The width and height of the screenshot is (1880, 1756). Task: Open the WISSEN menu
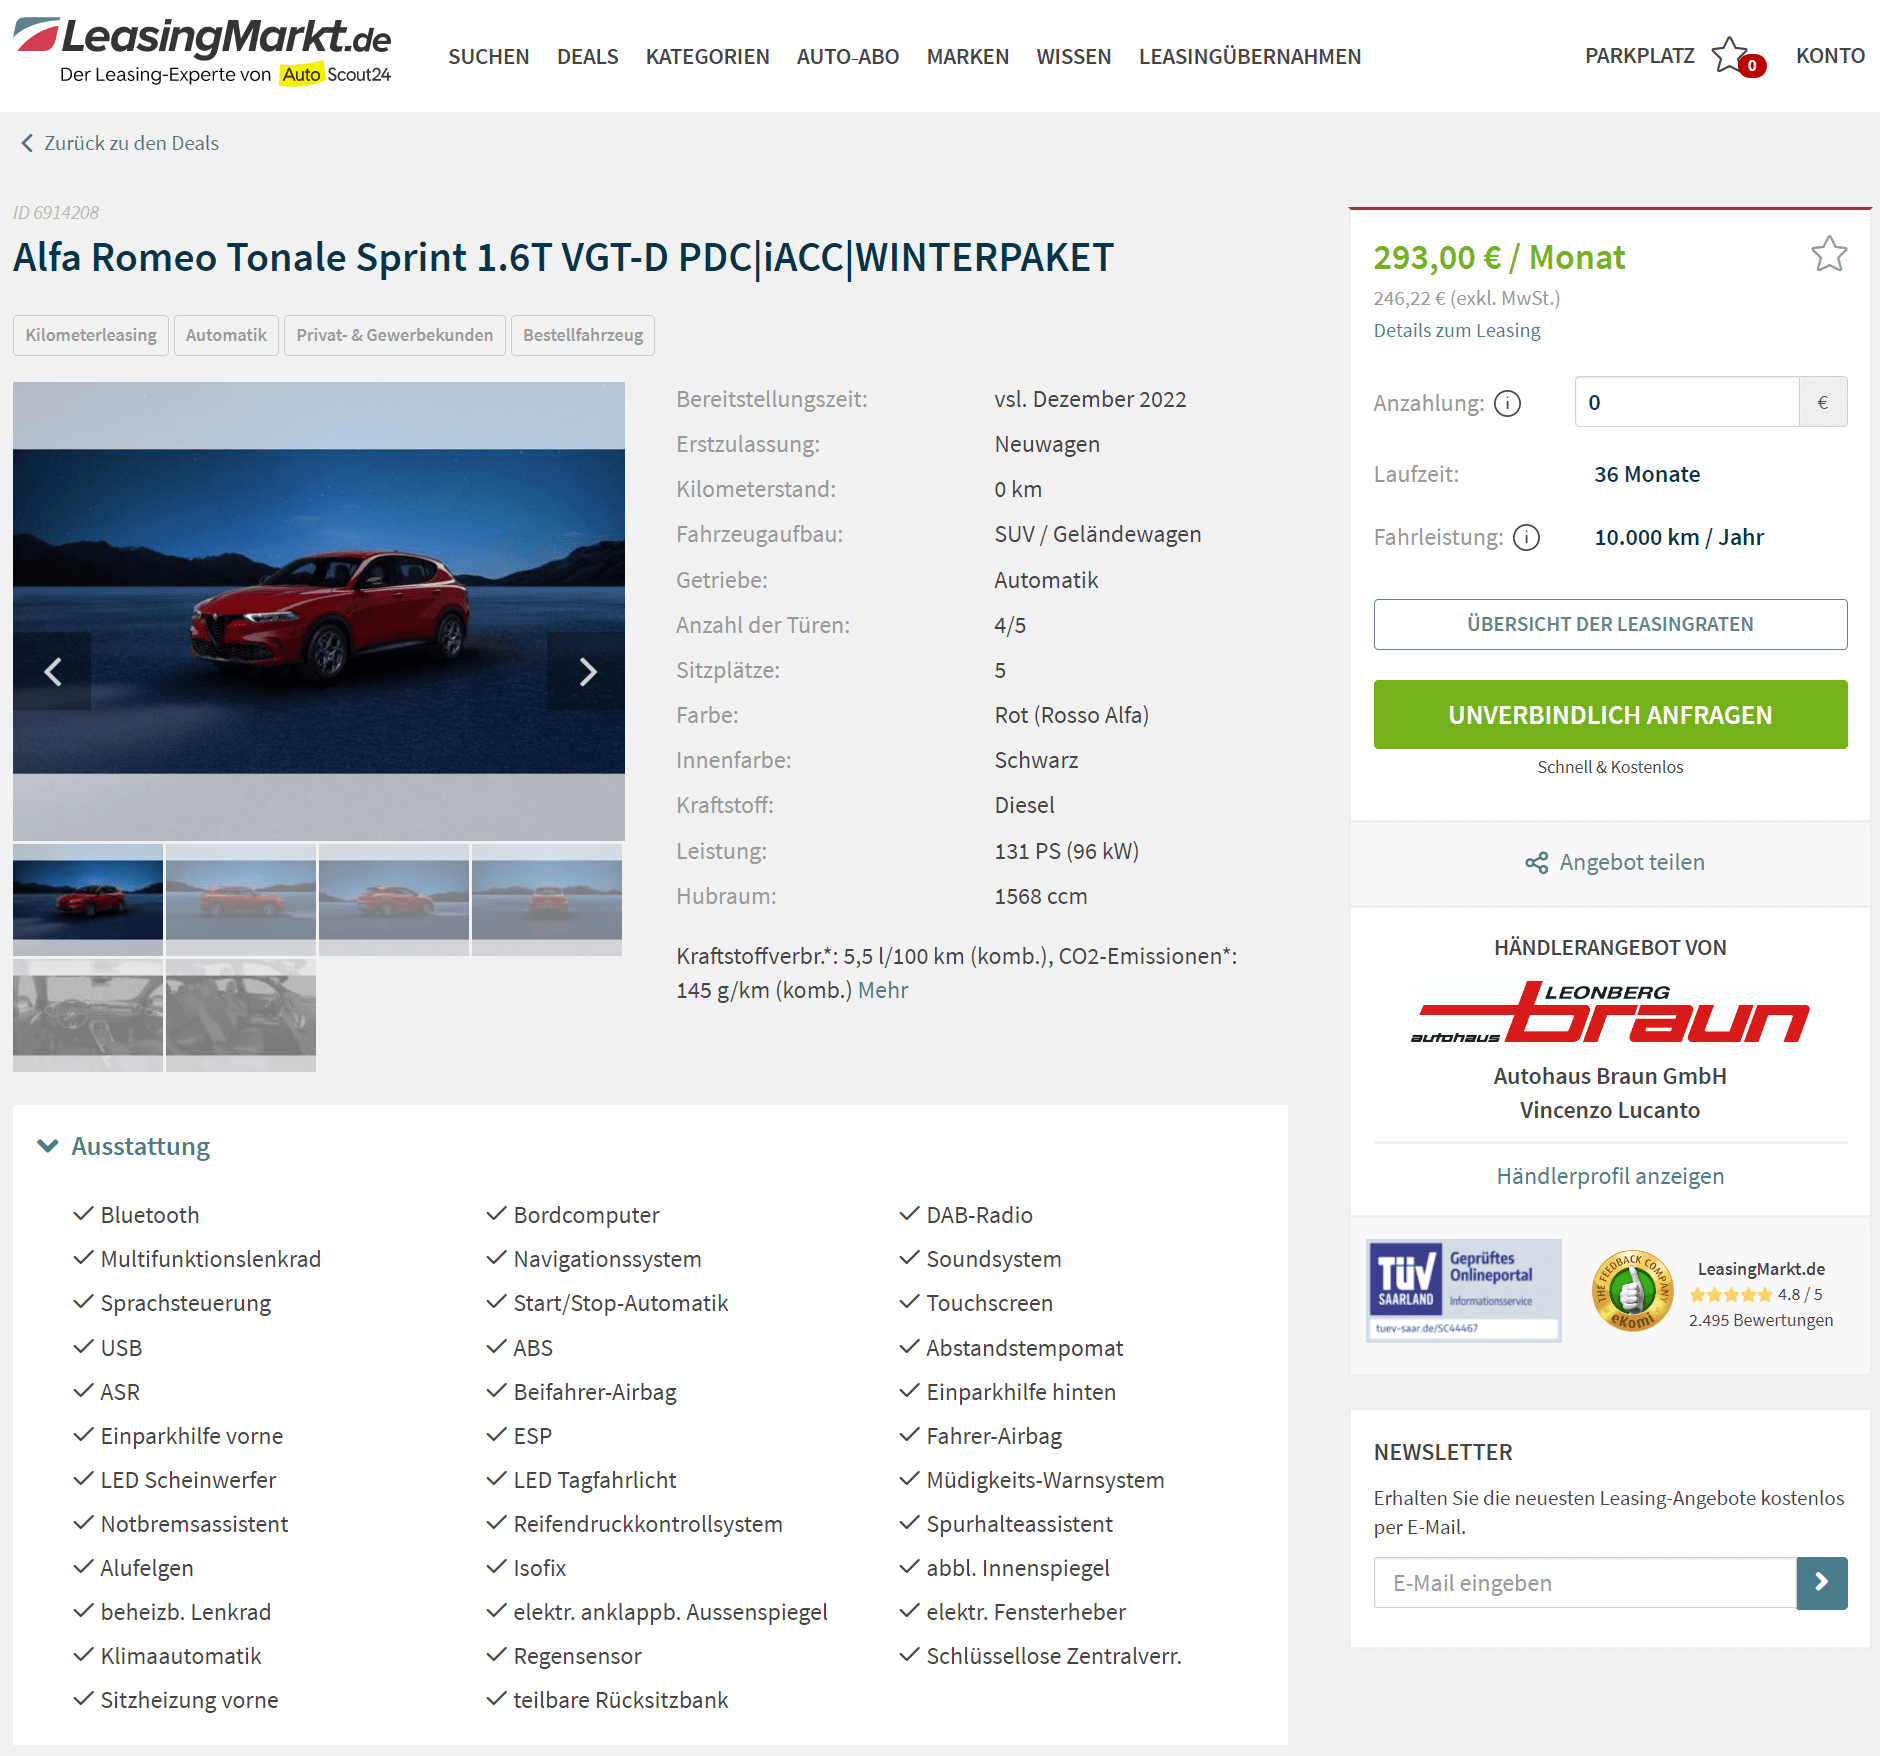[x=1074, y=56]
